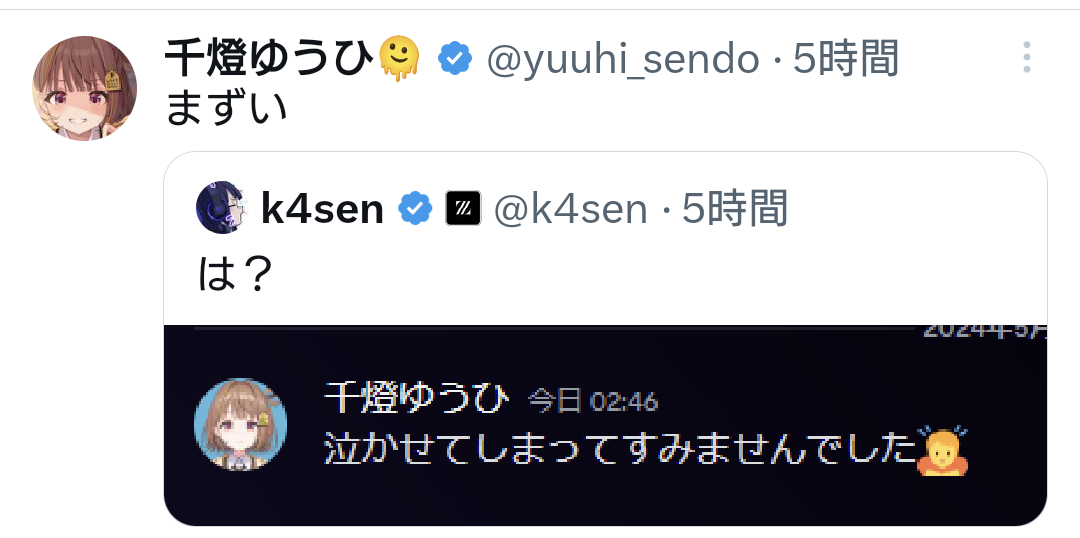
Task: Open the k4sen display name in quote
Action: (x=322, y=209)
